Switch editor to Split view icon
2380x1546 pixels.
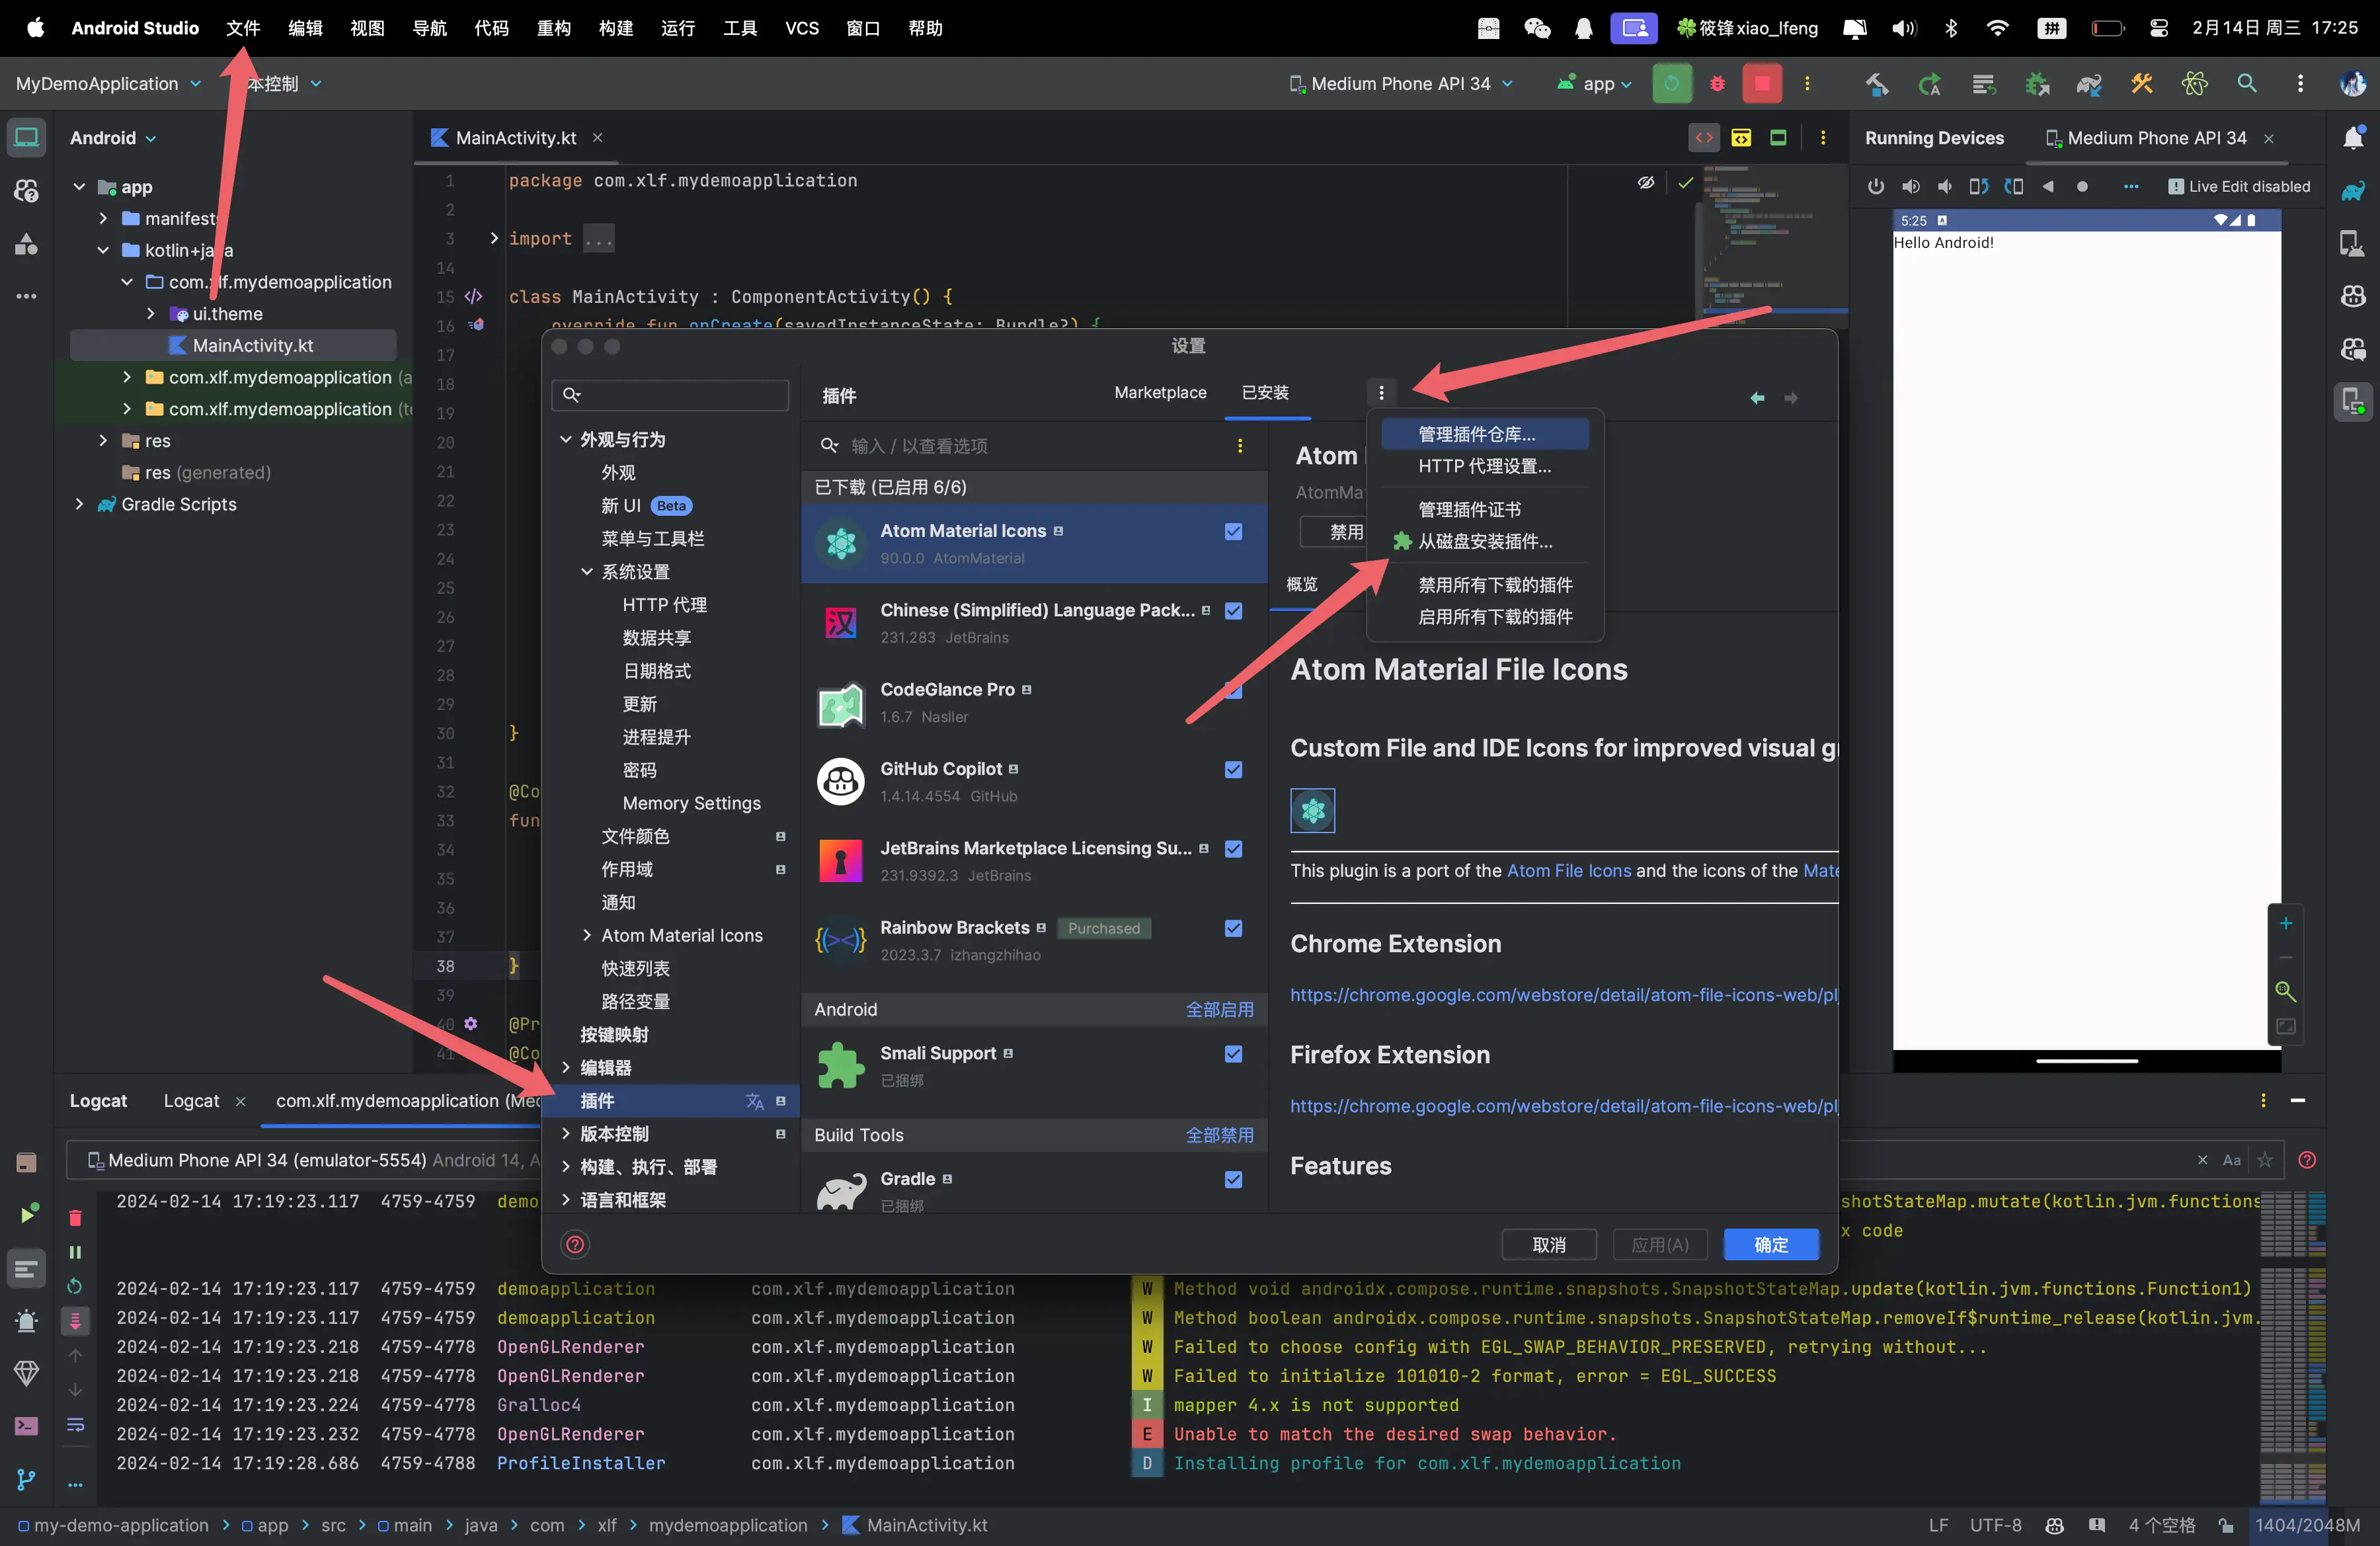(x=1740, y=138)
